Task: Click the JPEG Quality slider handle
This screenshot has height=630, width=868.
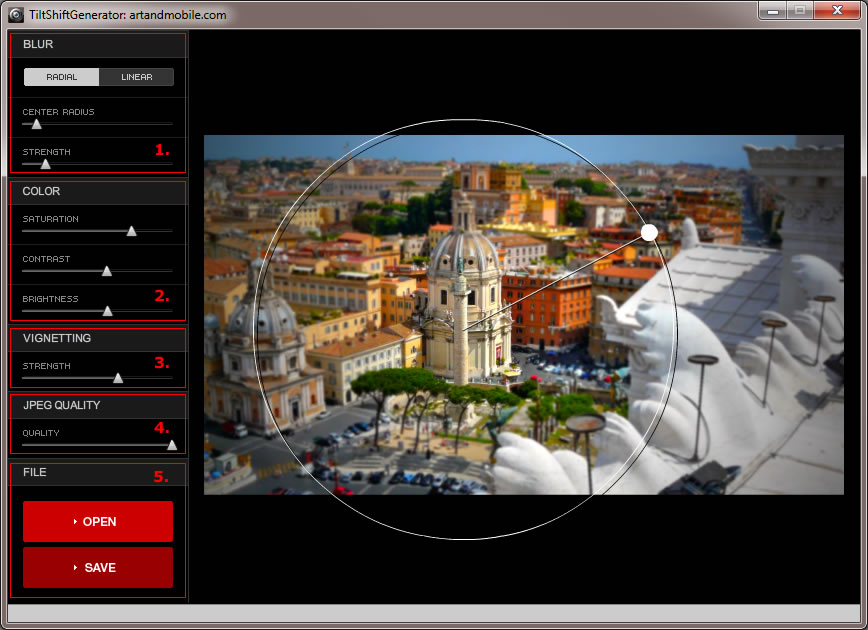Action: [171, 445]
